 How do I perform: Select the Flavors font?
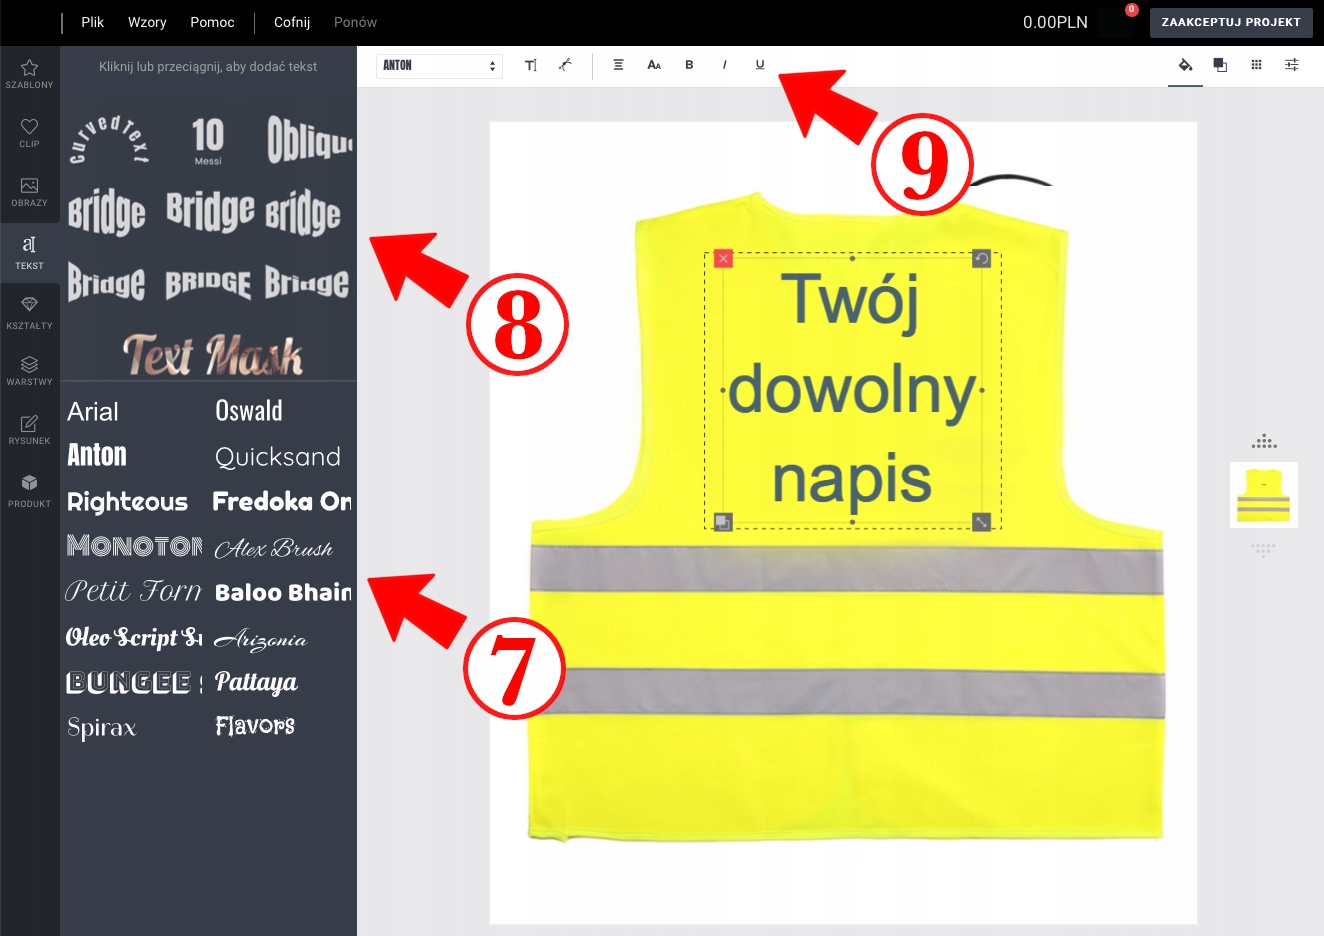255,726
